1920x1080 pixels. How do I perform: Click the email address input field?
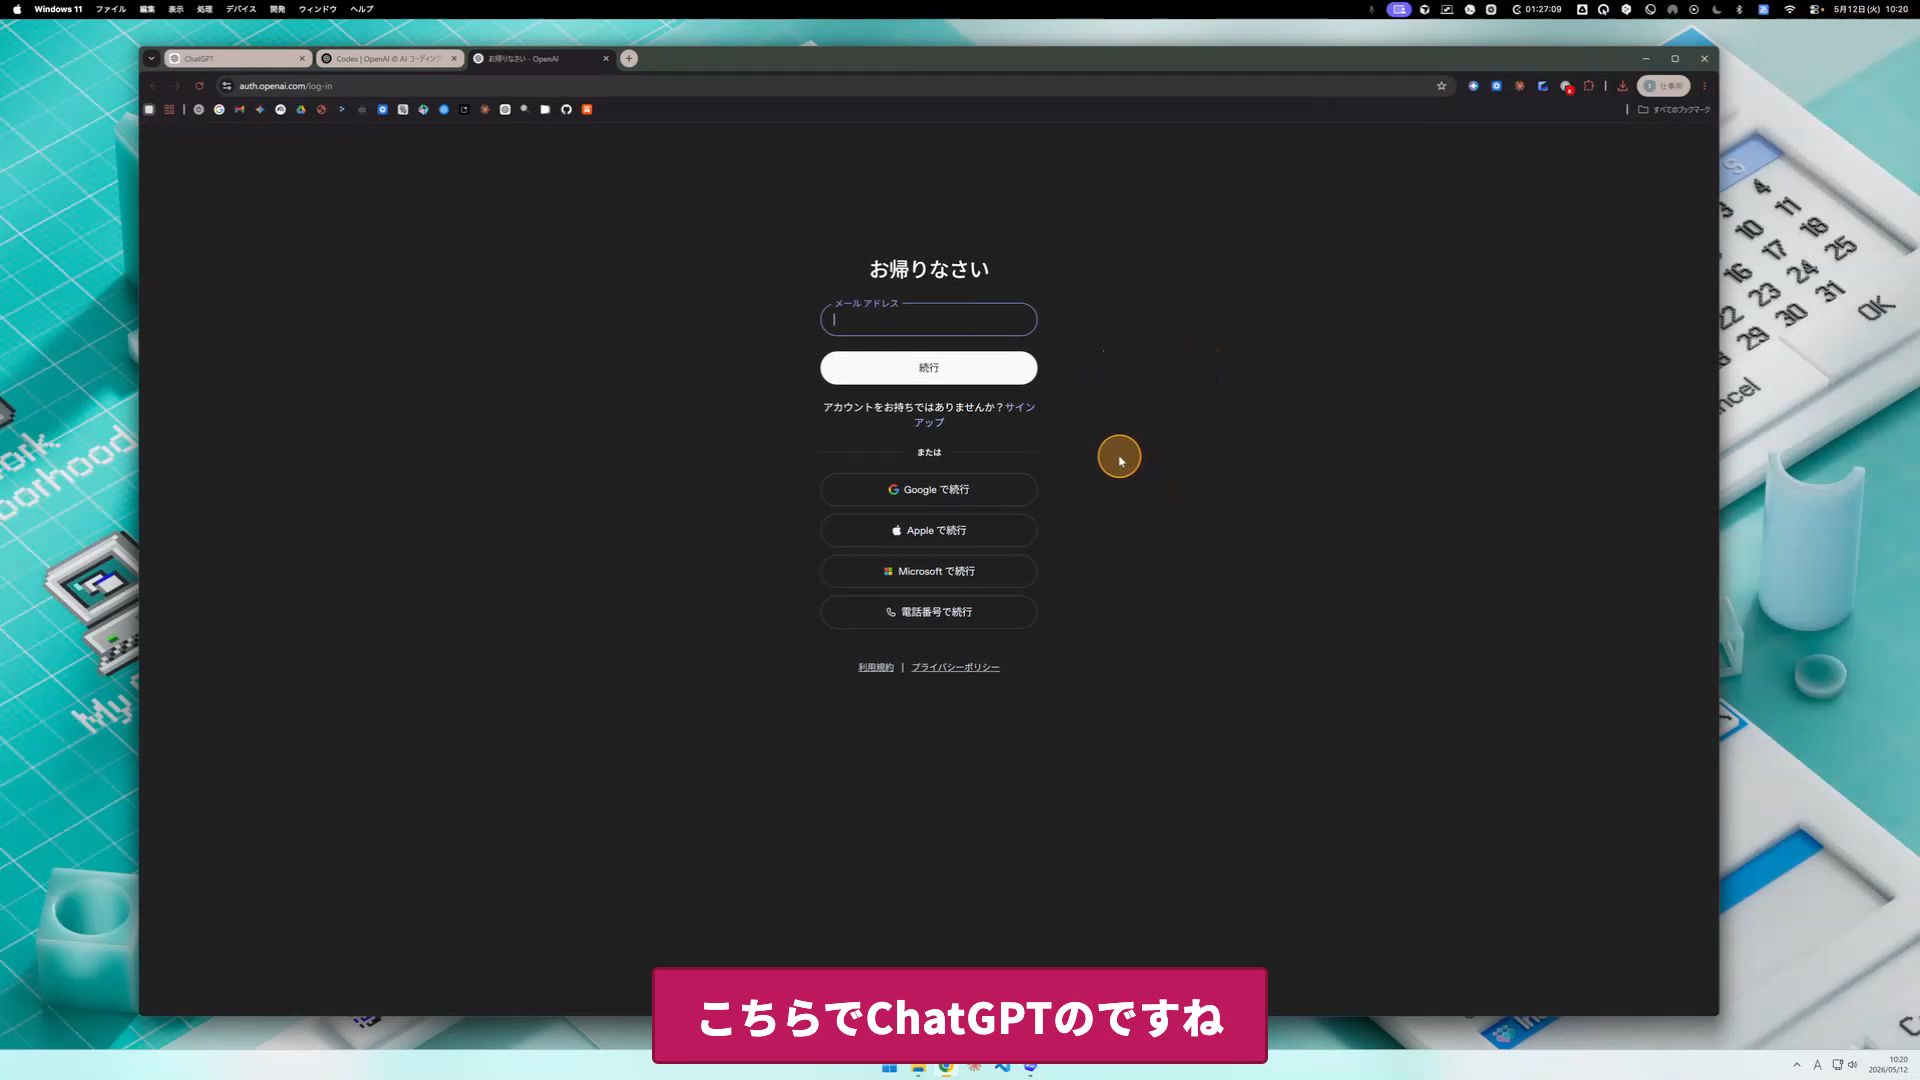[x=928, y=320]
